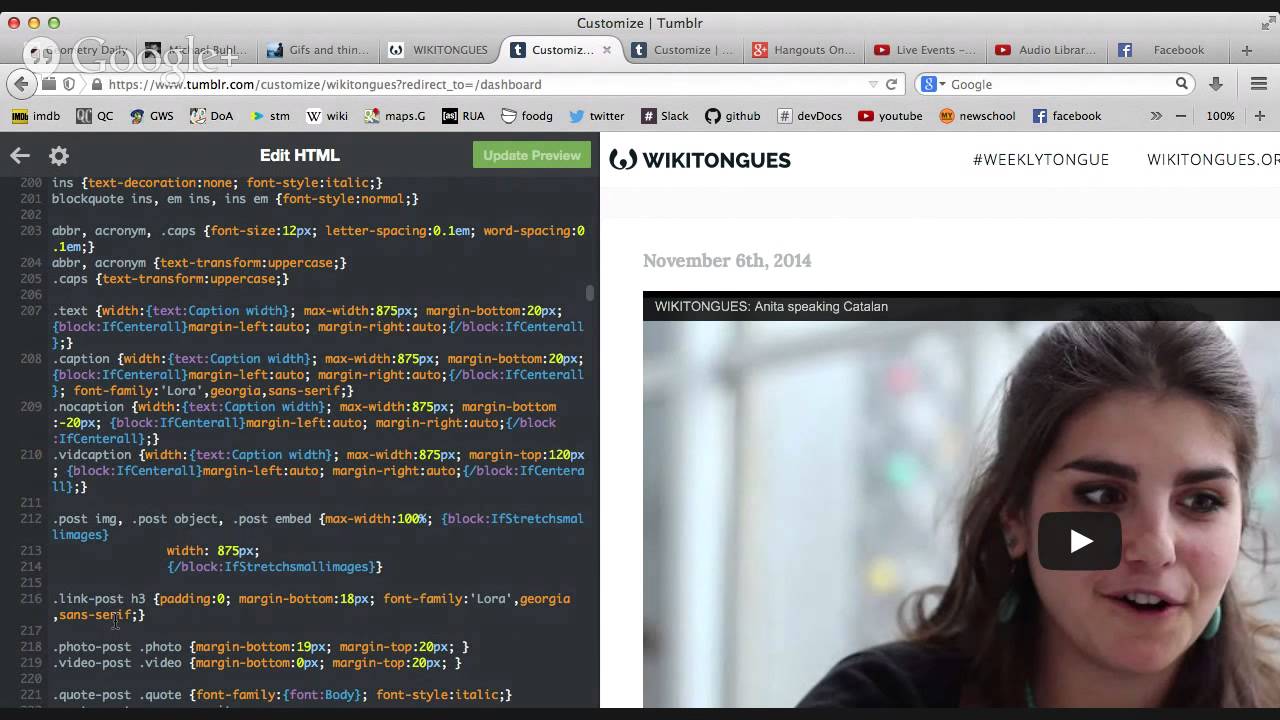This screenshot has height=720, width=1280.
Task: Switch to the WIKITONGUES tab
Action: coord(440,50)
